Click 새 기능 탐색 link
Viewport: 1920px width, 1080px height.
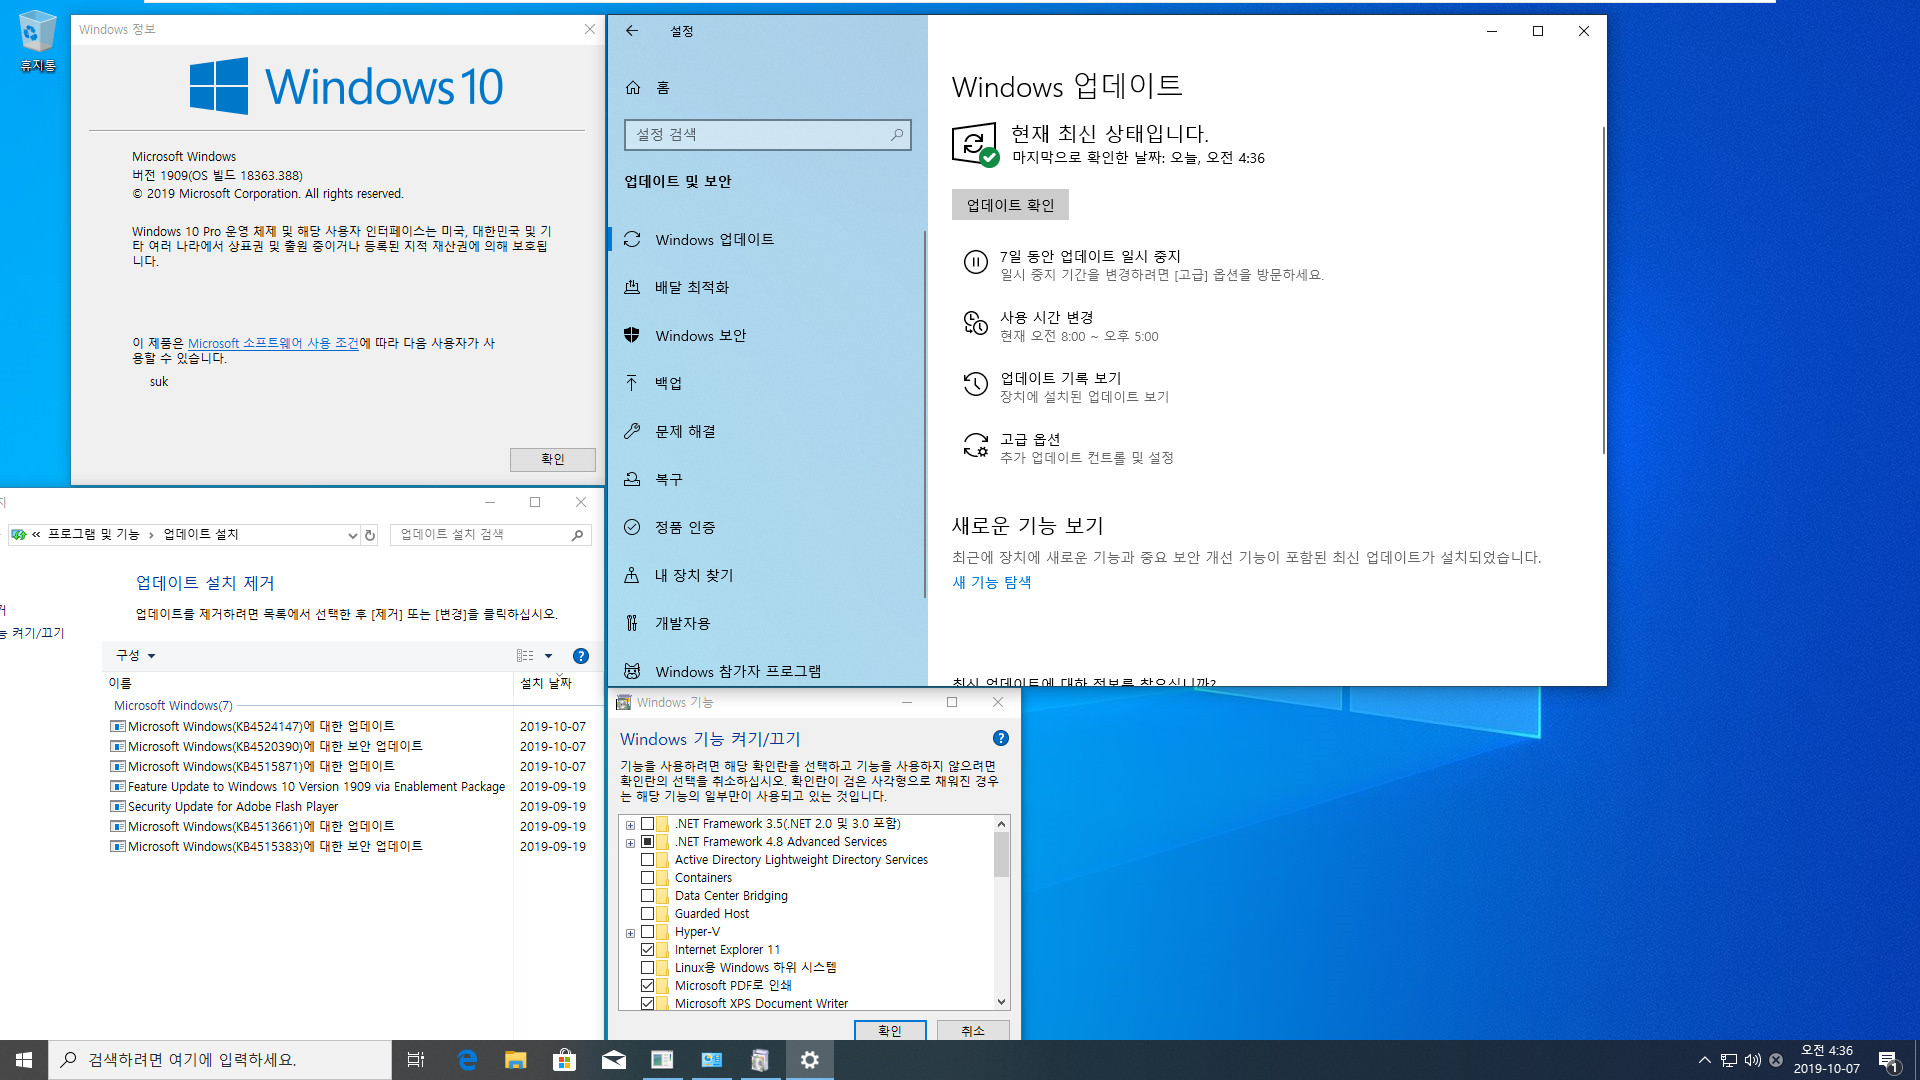990,582
